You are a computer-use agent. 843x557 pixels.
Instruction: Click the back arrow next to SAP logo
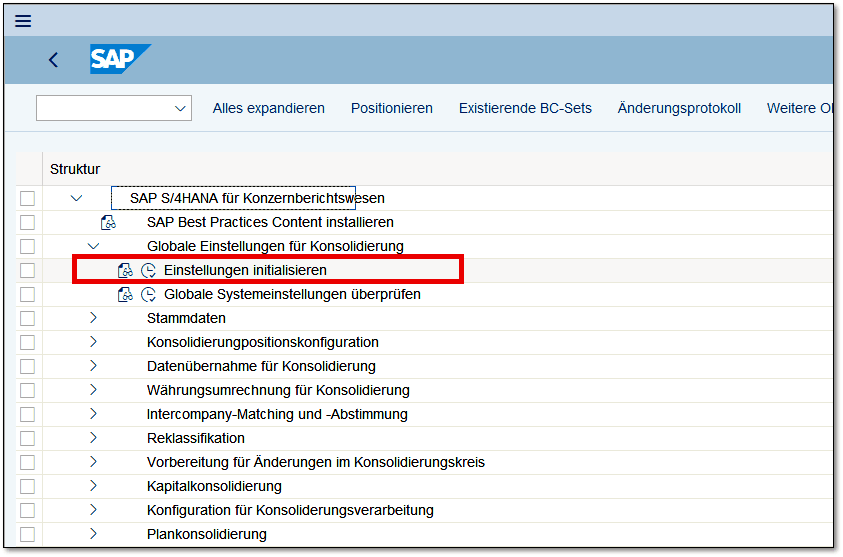54,60
